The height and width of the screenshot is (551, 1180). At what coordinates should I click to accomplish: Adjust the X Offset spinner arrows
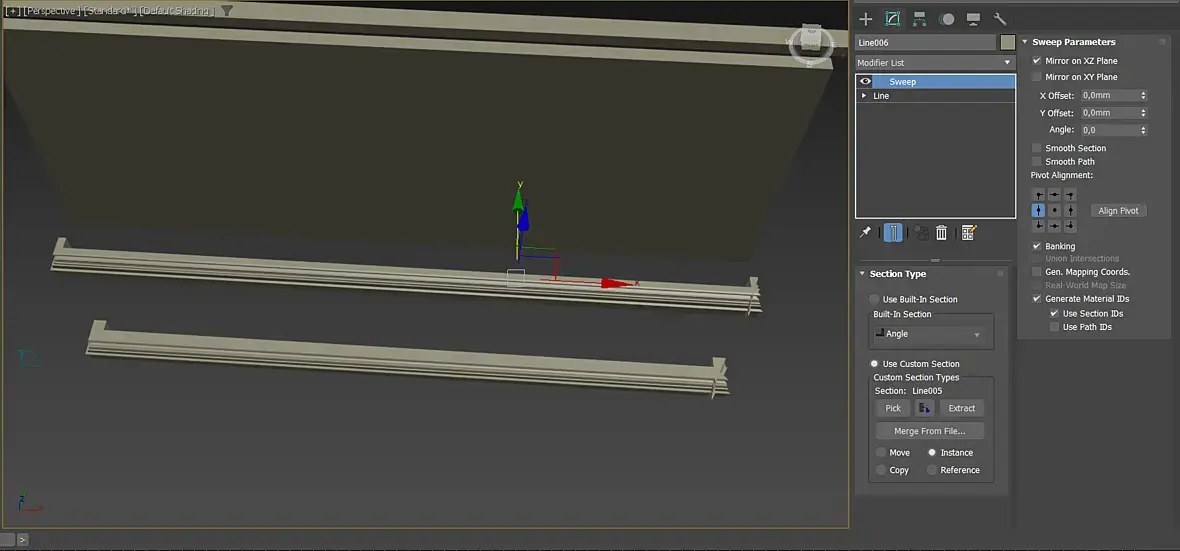[x=1143, y=96]
